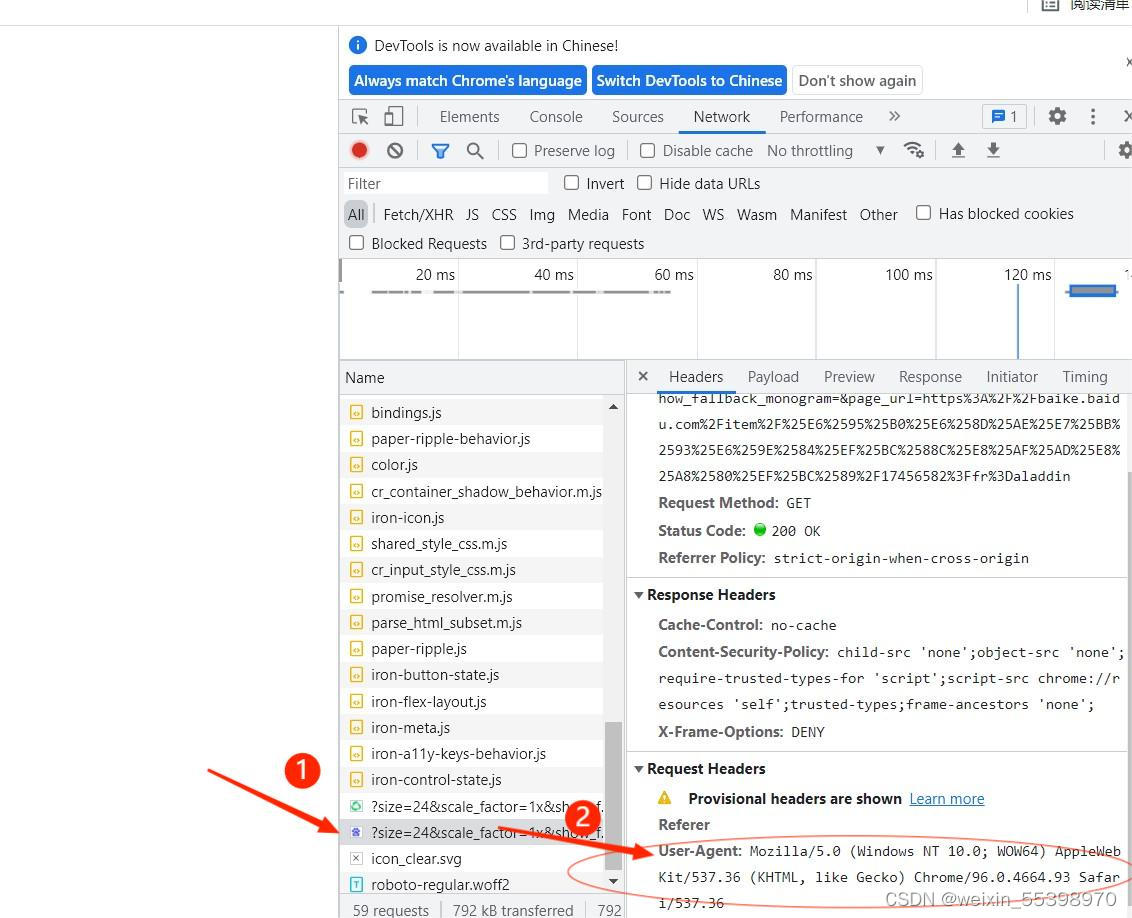
Task: Click scroll-up arrow of request list
Action: pyautogui.click(x=613, y=407)
